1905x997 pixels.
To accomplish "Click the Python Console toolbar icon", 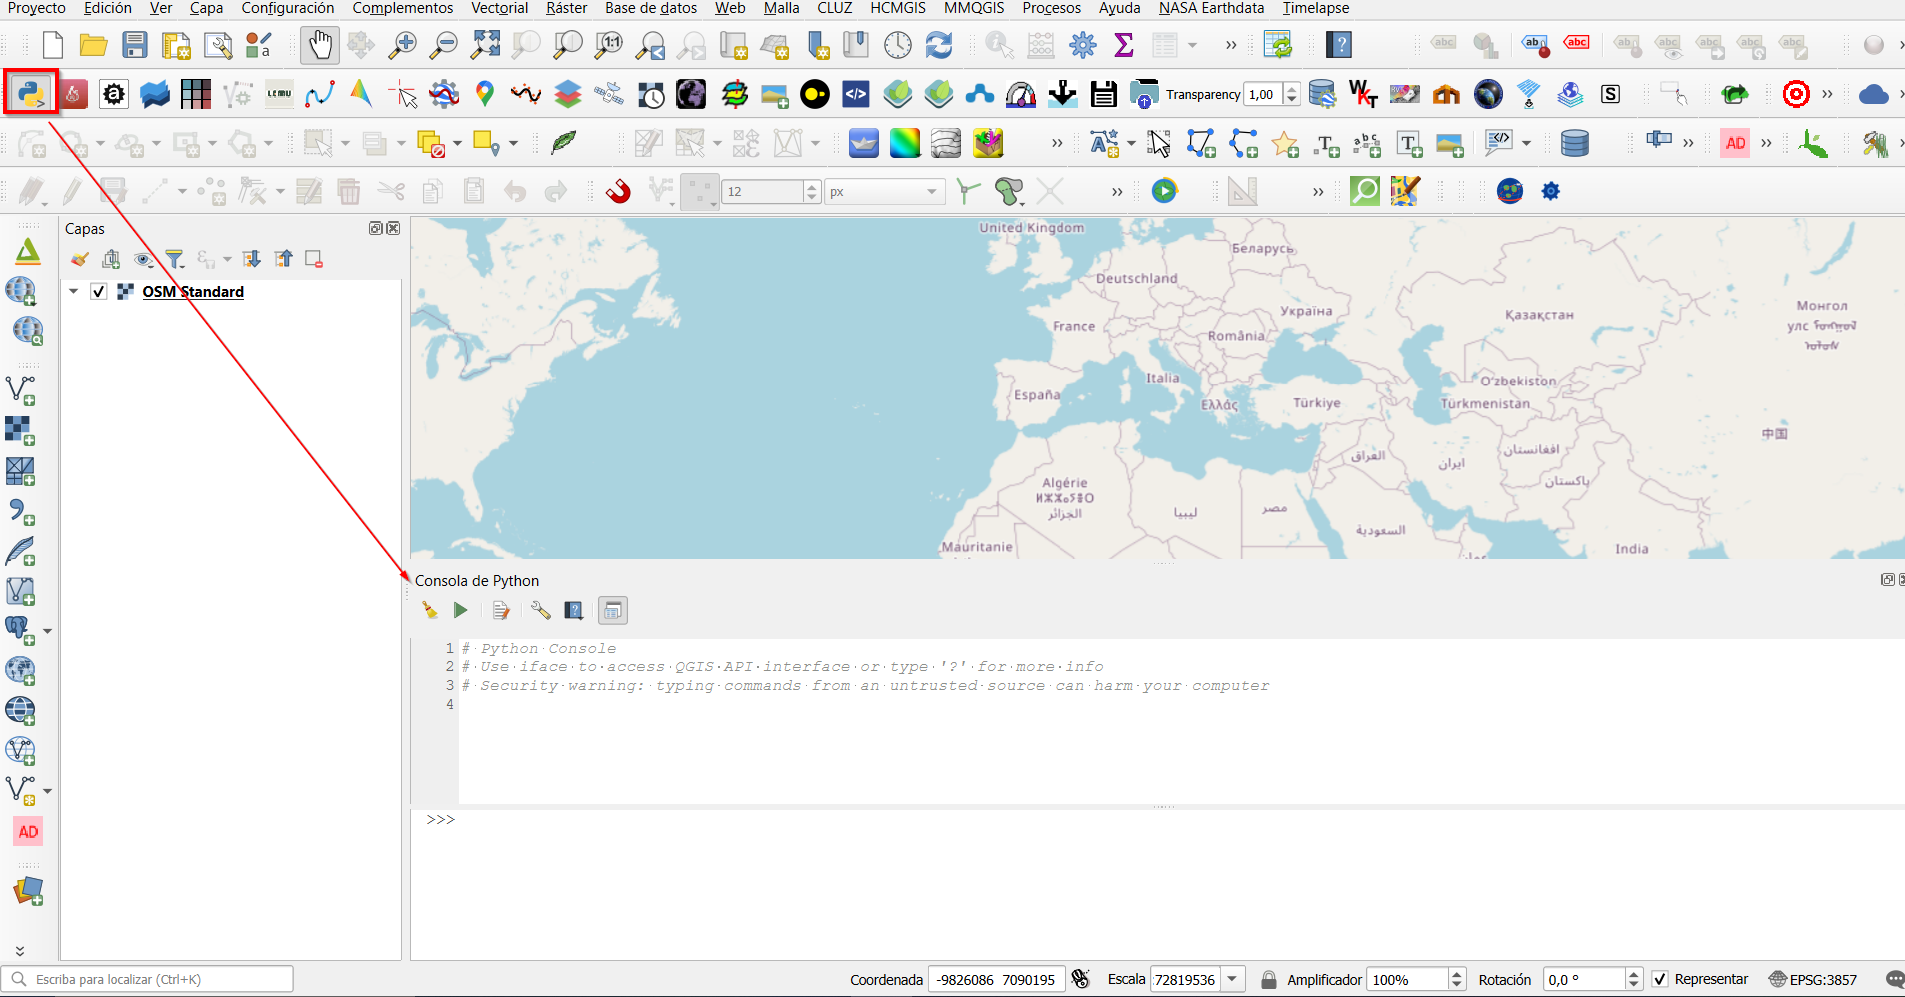I will tap(30, 94).
